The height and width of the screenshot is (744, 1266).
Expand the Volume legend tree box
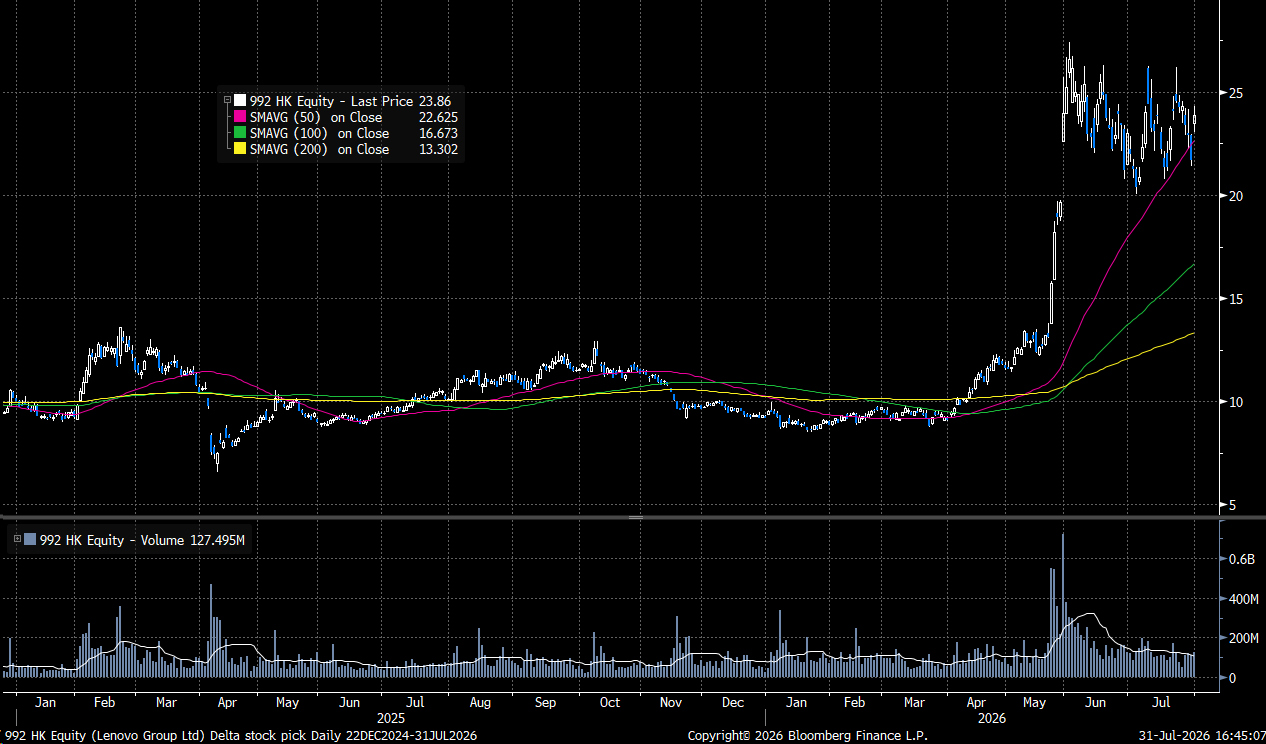[x=16, y=539]
